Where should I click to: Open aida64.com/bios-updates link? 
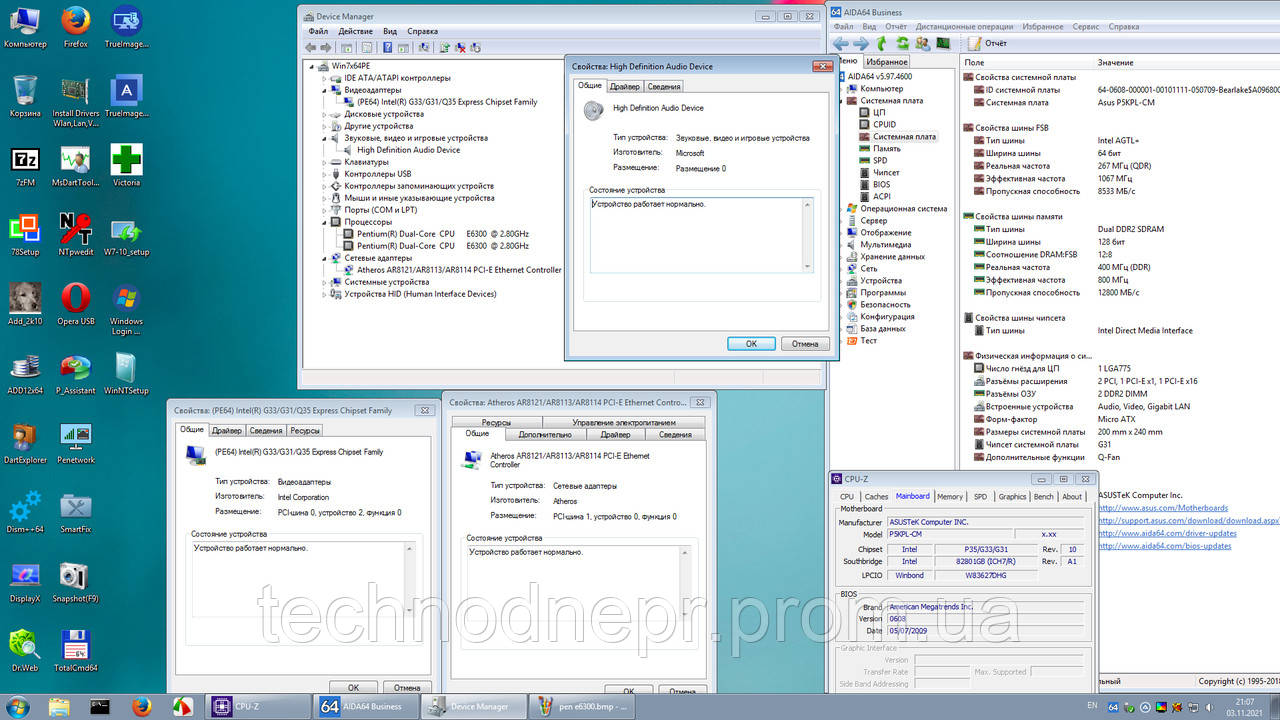pyautogui.click(x=1165, y=546)
